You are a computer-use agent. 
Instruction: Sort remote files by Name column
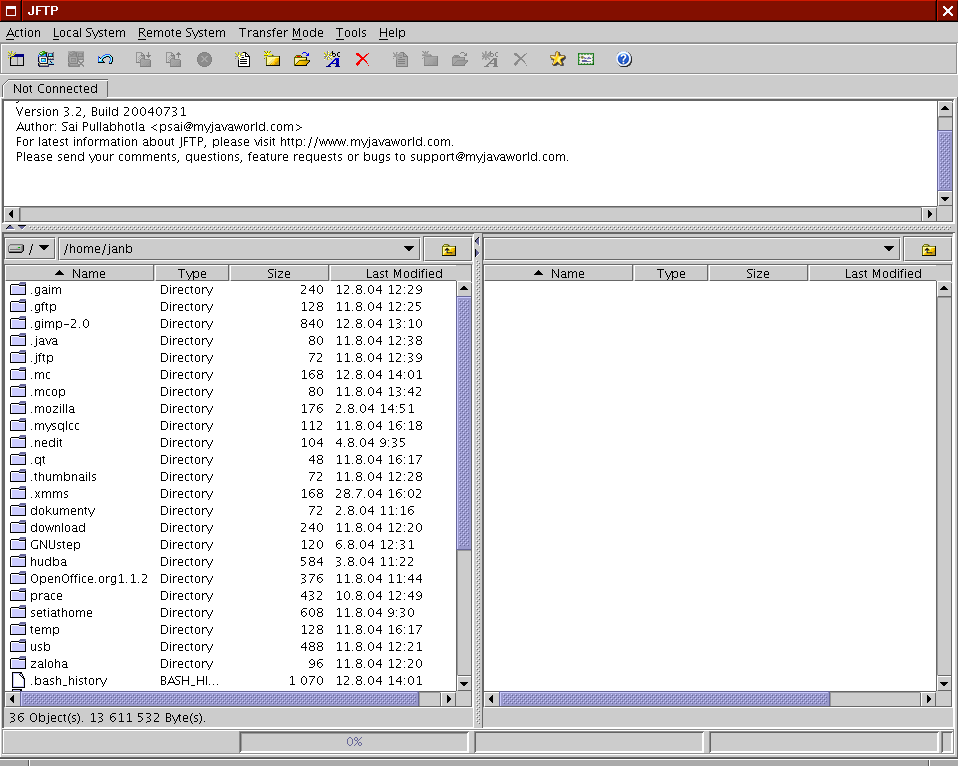tap(558, 273)
